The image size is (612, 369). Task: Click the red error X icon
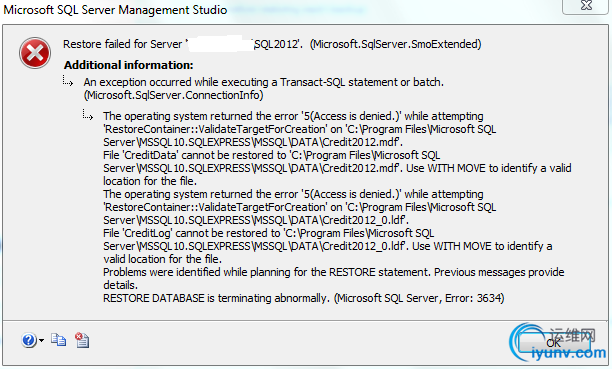[x=35, y=53]
